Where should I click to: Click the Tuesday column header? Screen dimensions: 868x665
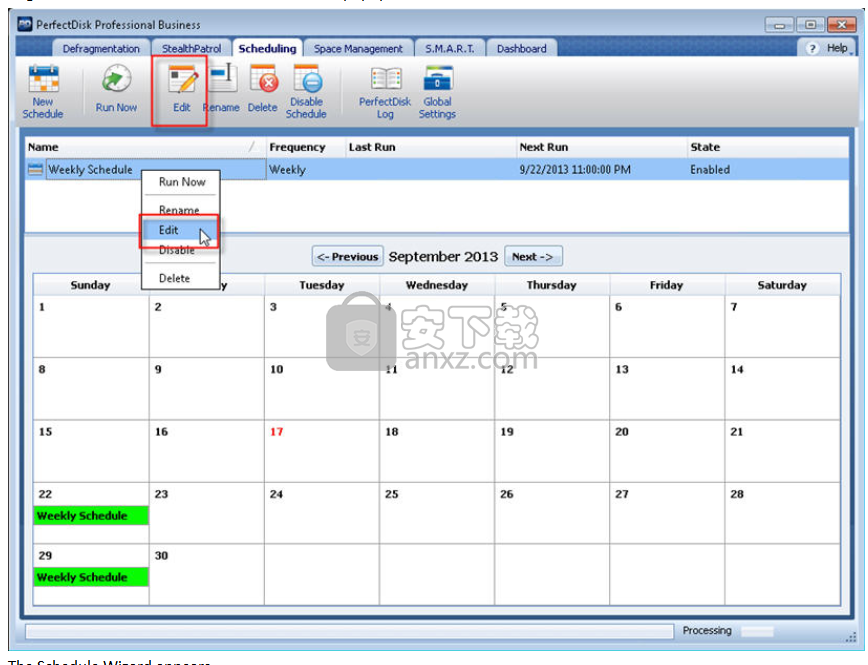pos(322,285)
